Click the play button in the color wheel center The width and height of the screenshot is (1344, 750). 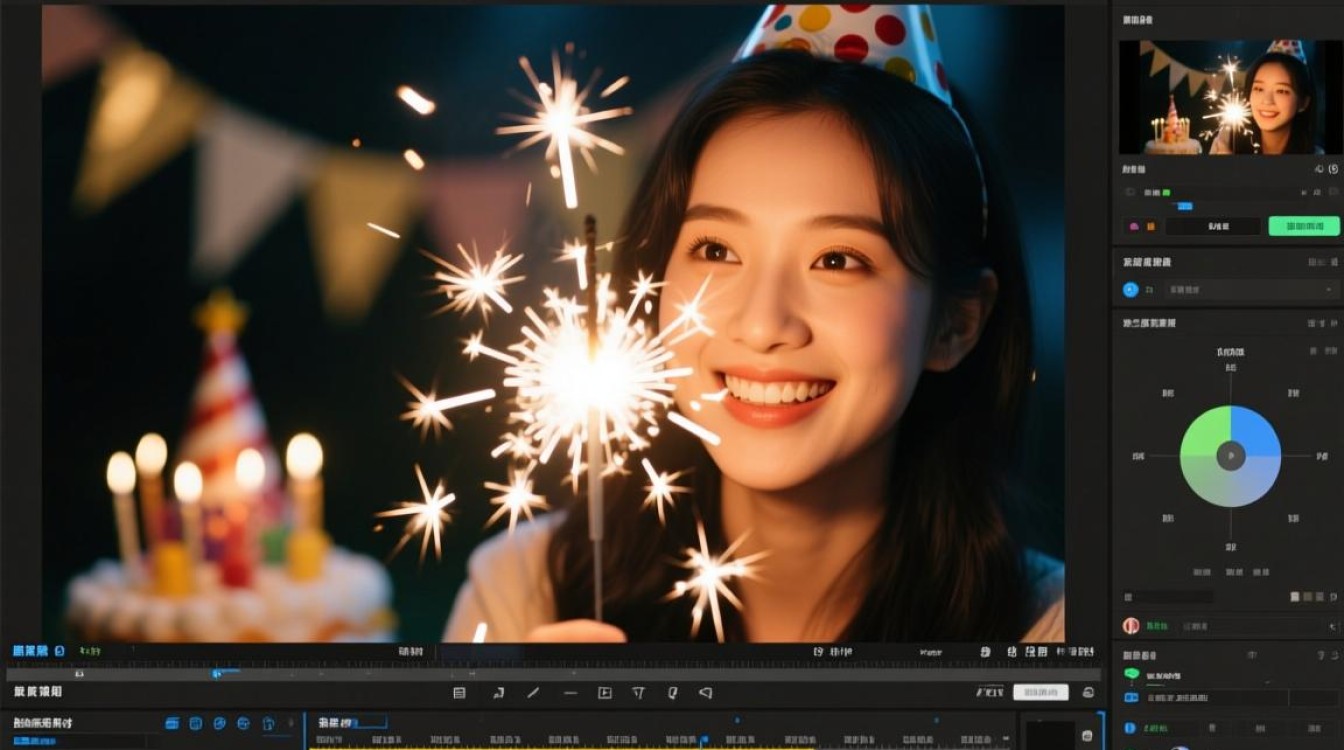(1230, 456)
